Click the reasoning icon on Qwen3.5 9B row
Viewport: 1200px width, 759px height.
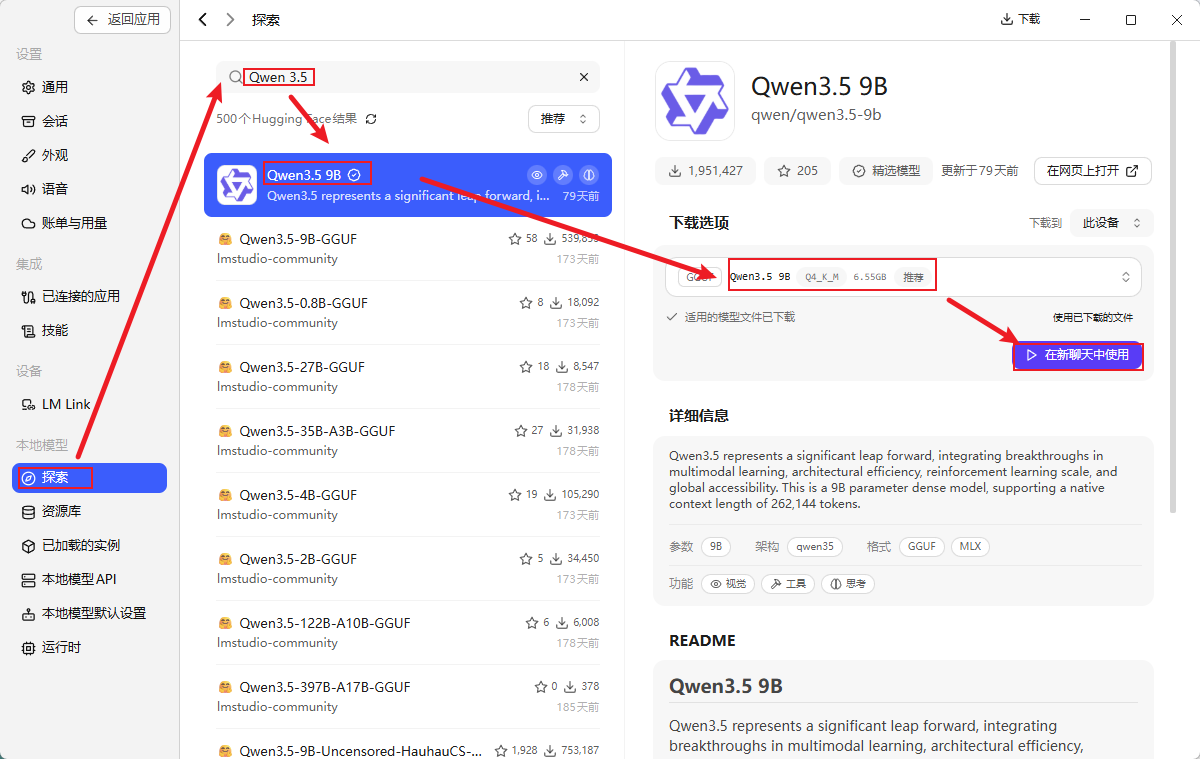tap(589, 175)
